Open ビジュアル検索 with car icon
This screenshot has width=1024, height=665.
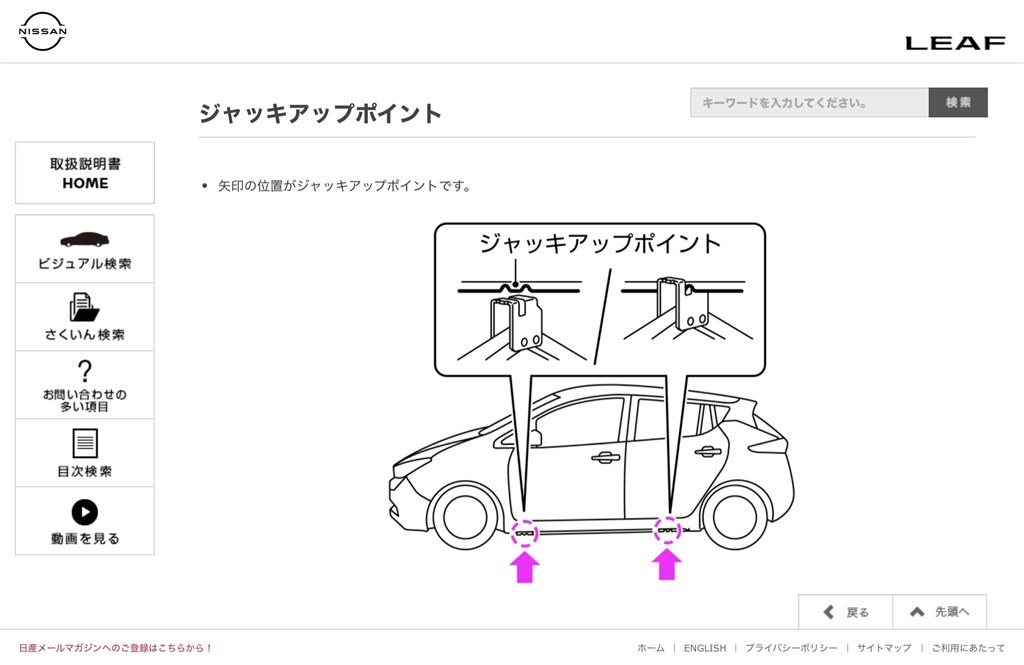tap(85, 249)
